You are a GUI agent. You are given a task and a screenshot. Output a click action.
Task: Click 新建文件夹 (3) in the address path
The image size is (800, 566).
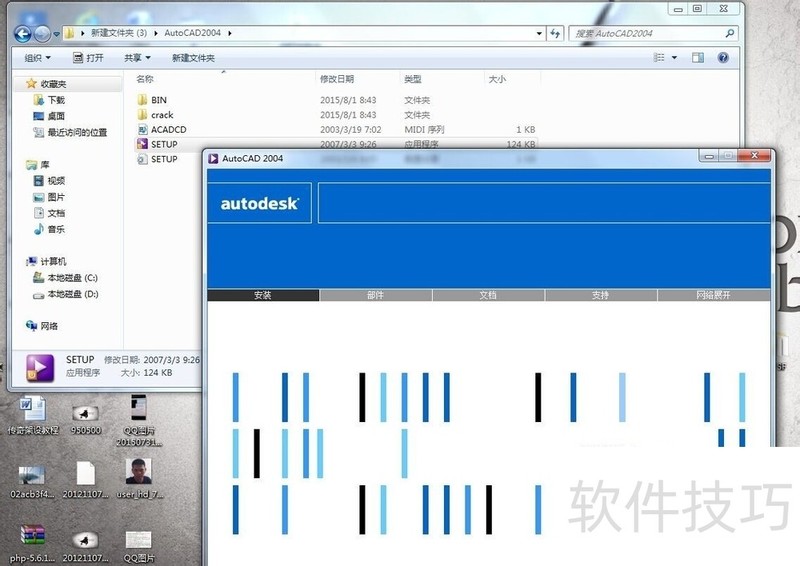119,33
